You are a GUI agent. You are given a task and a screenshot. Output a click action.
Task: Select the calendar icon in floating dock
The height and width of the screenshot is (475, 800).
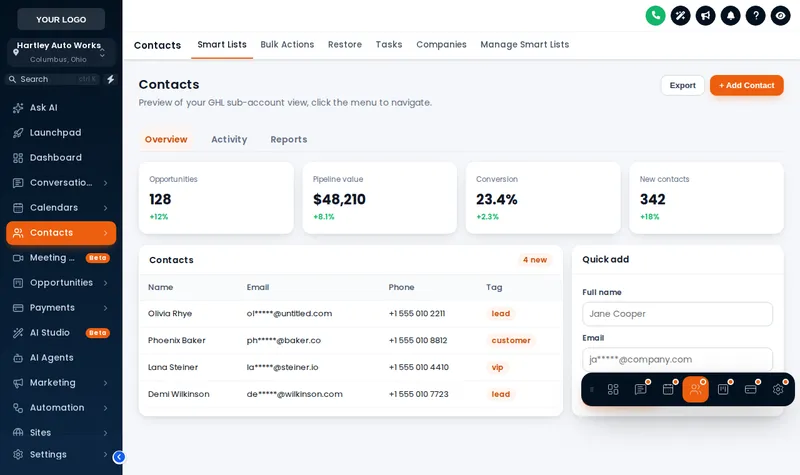tap(668, 389)
